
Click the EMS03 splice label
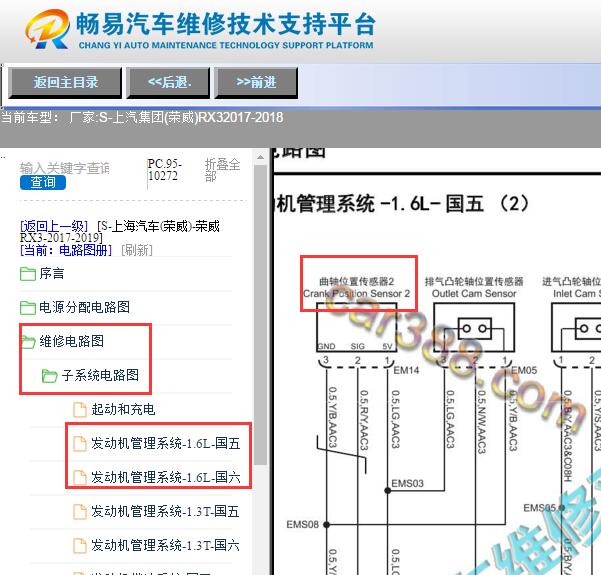407,483
